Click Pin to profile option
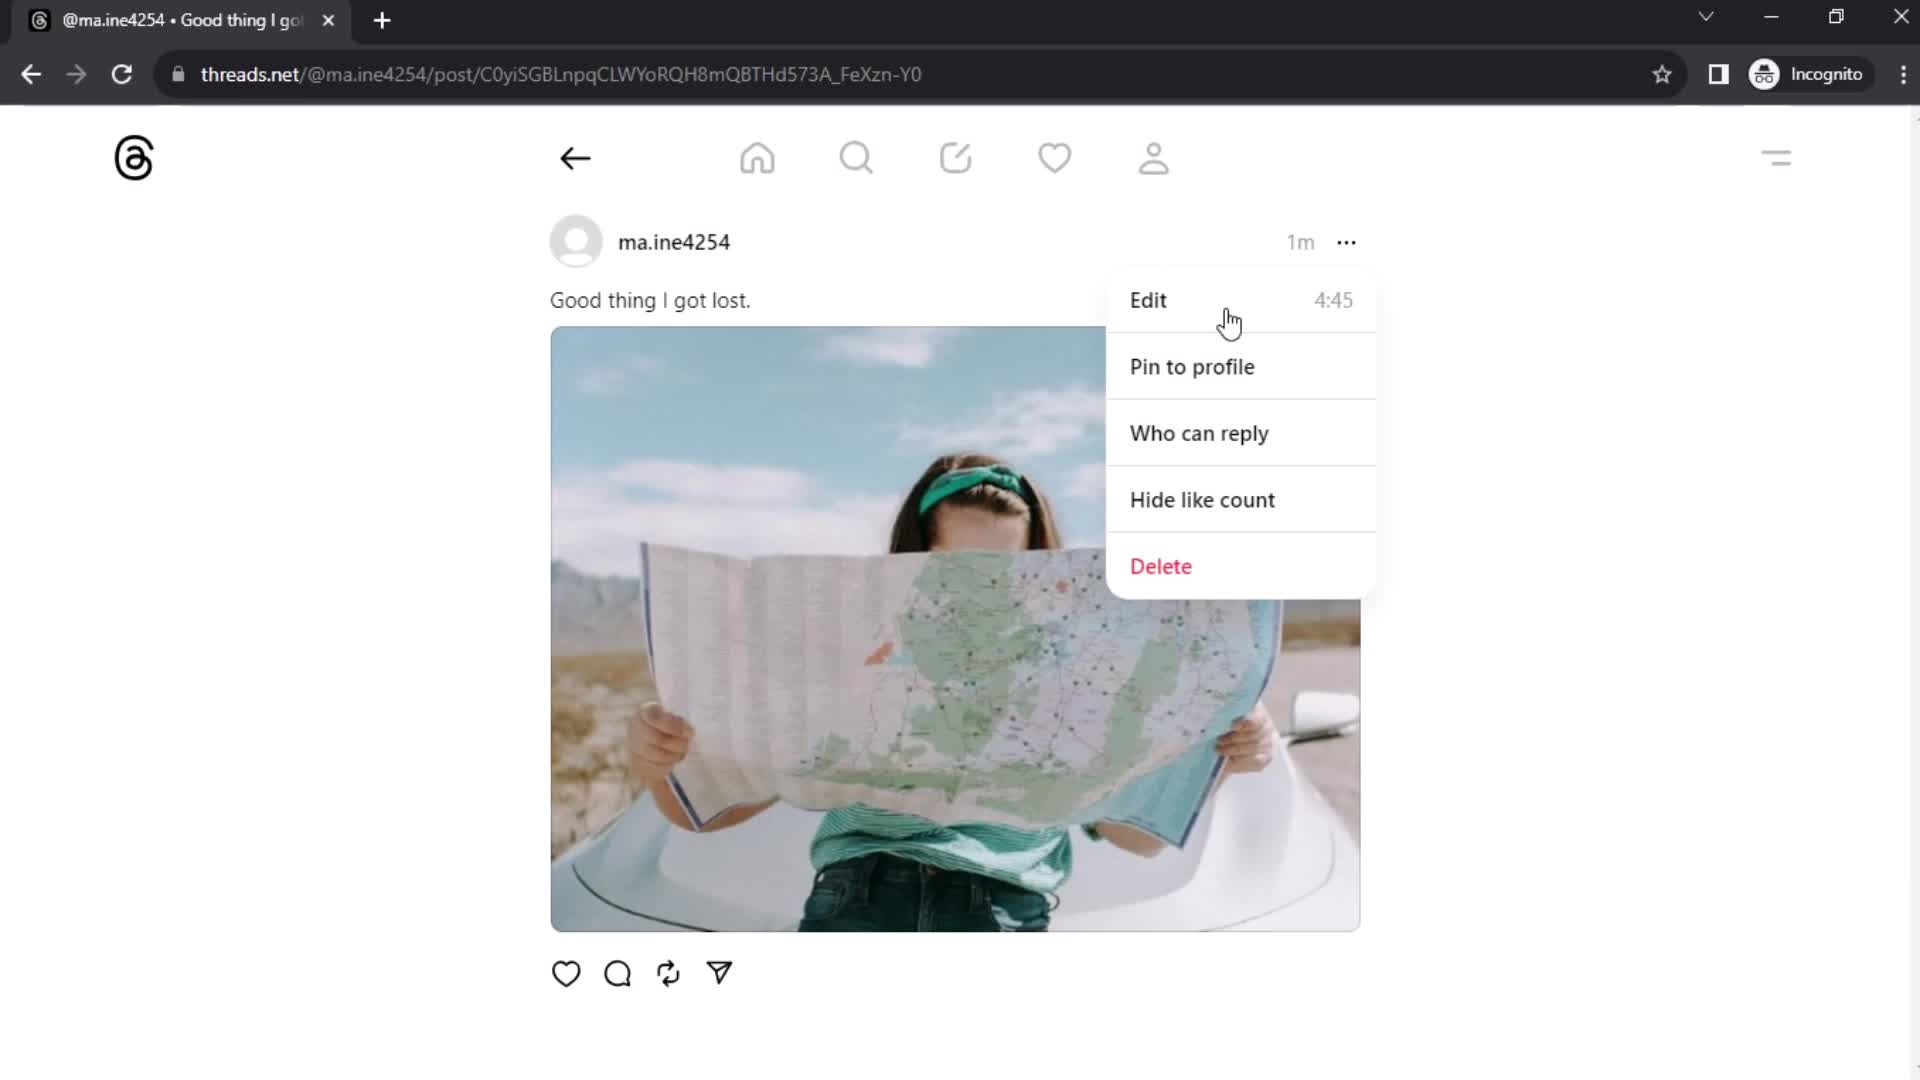 [1192, 367]
